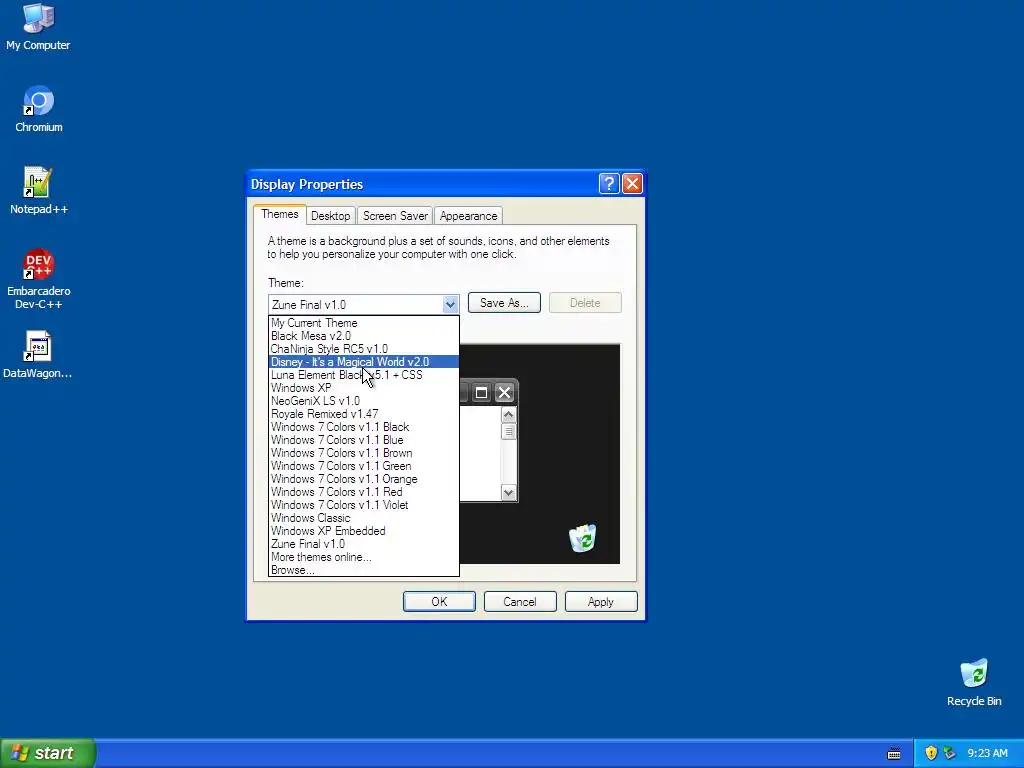Pick Windows 7 Colors v1.1 Orange

tap(364, 479)
